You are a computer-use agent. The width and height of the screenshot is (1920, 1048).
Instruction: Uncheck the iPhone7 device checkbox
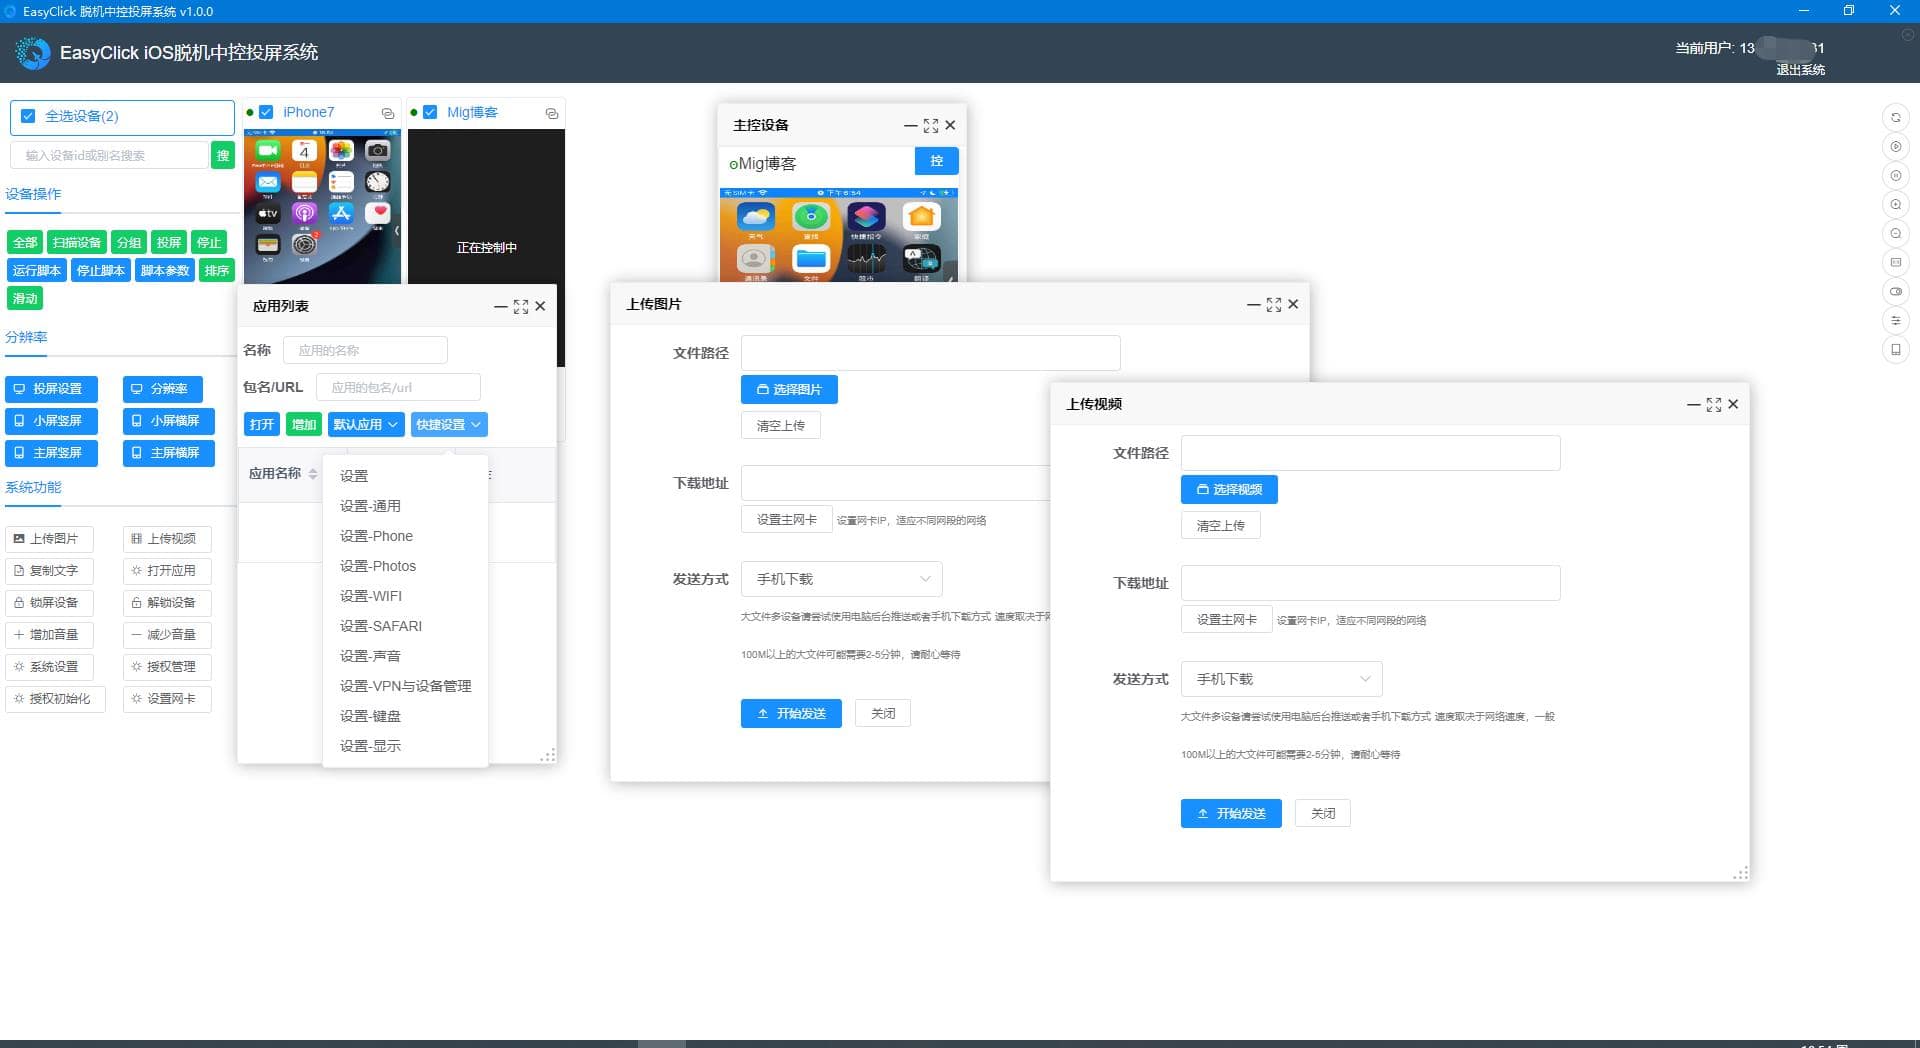(x=266, y=113)
